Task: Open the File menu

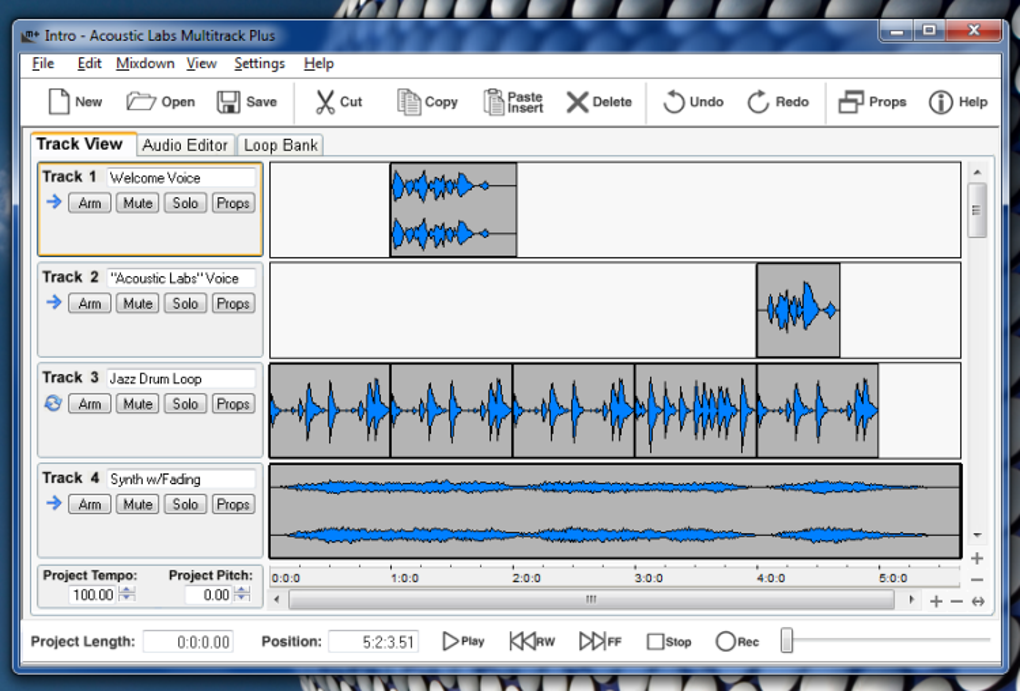Action: [x=43, y=64]
